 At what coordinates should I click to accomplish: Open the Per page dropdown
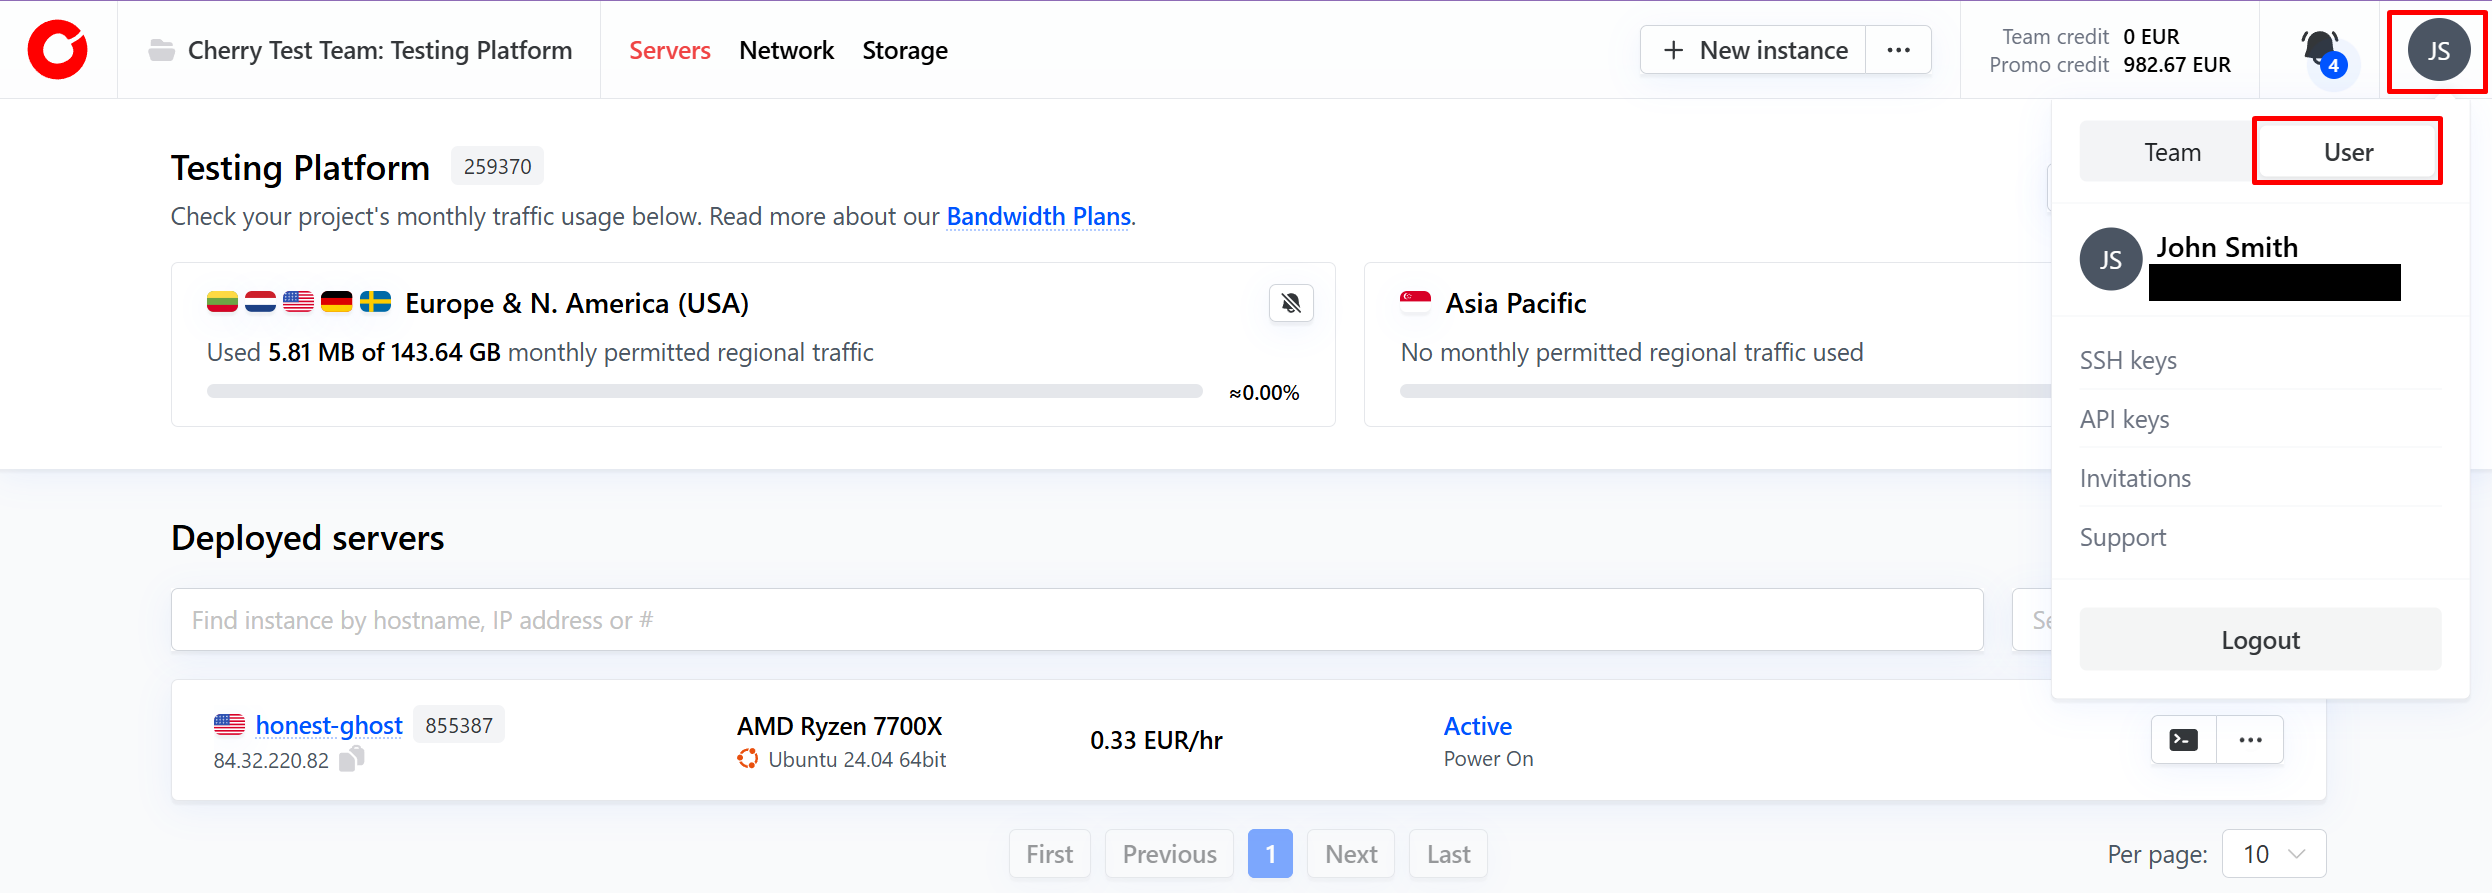pos(2273,854)
